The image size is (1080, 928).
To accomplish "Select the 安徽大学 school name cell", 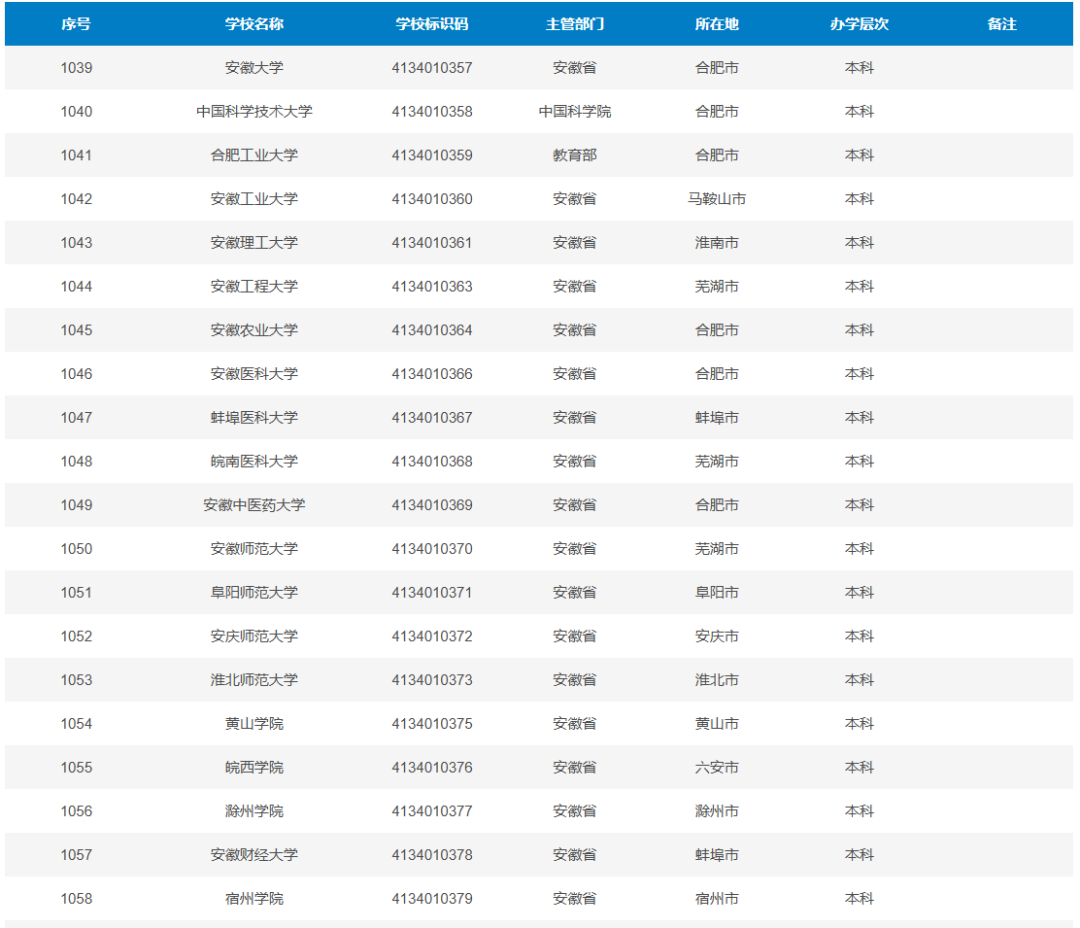I will (x=254, y=68).
